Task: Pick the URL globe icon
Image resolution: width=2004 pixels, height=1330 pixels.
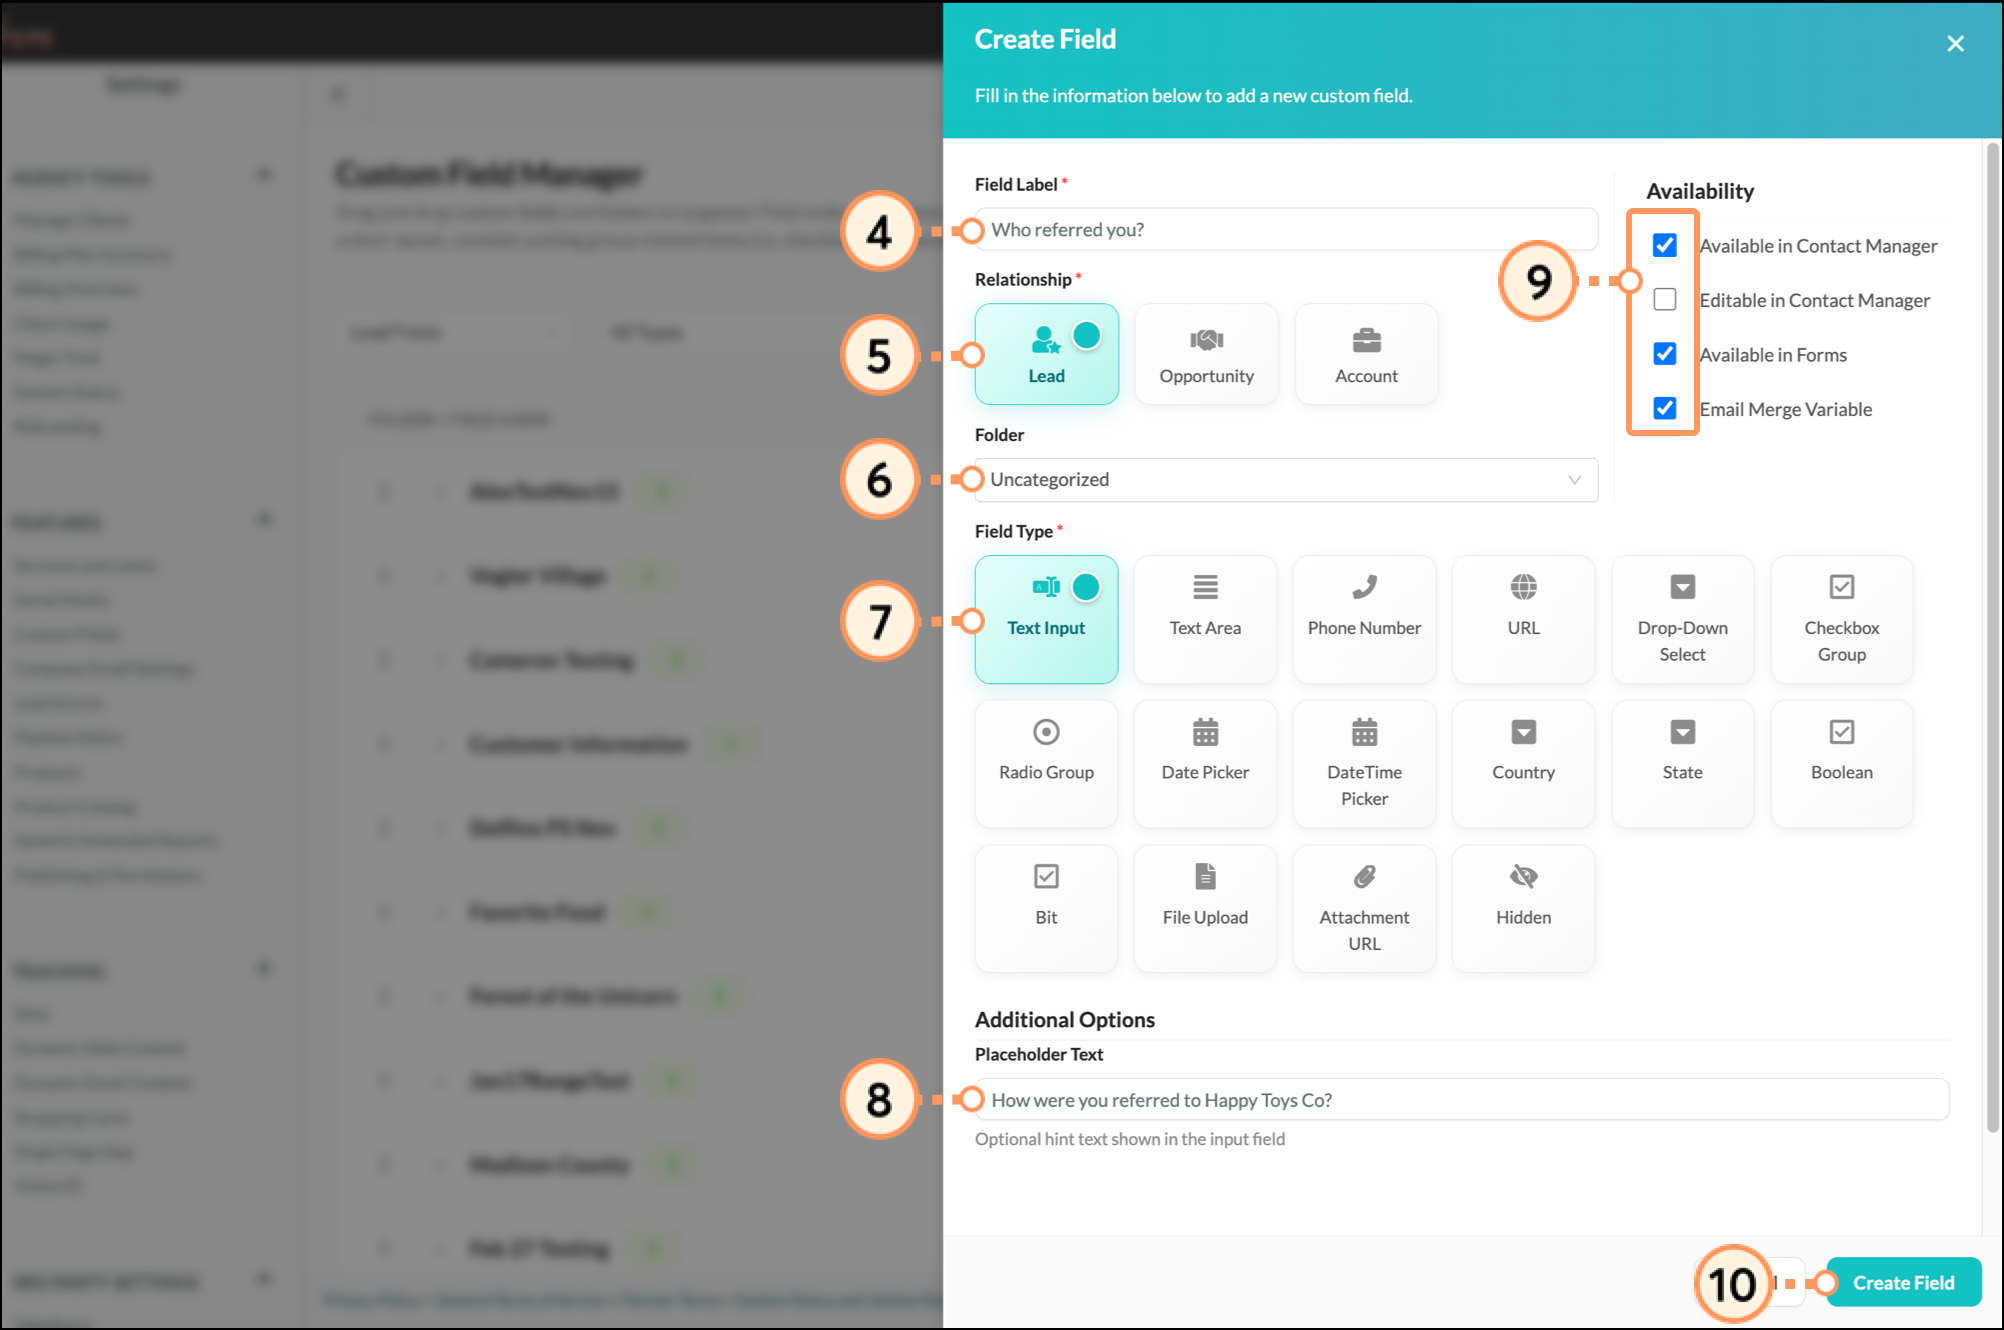Action: point(1523,587)
